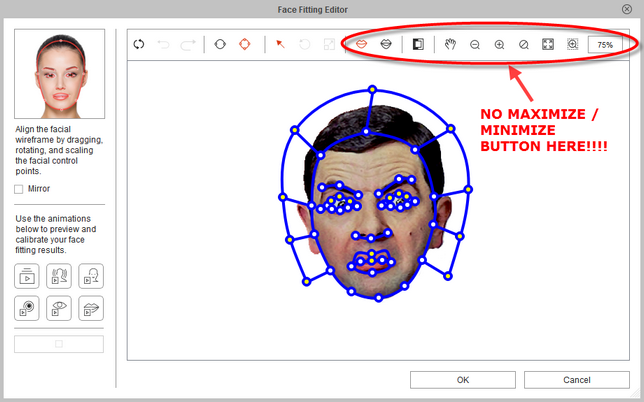
Task: Click the reset circular arrows toolbar icon
Action: click(139, 44)
